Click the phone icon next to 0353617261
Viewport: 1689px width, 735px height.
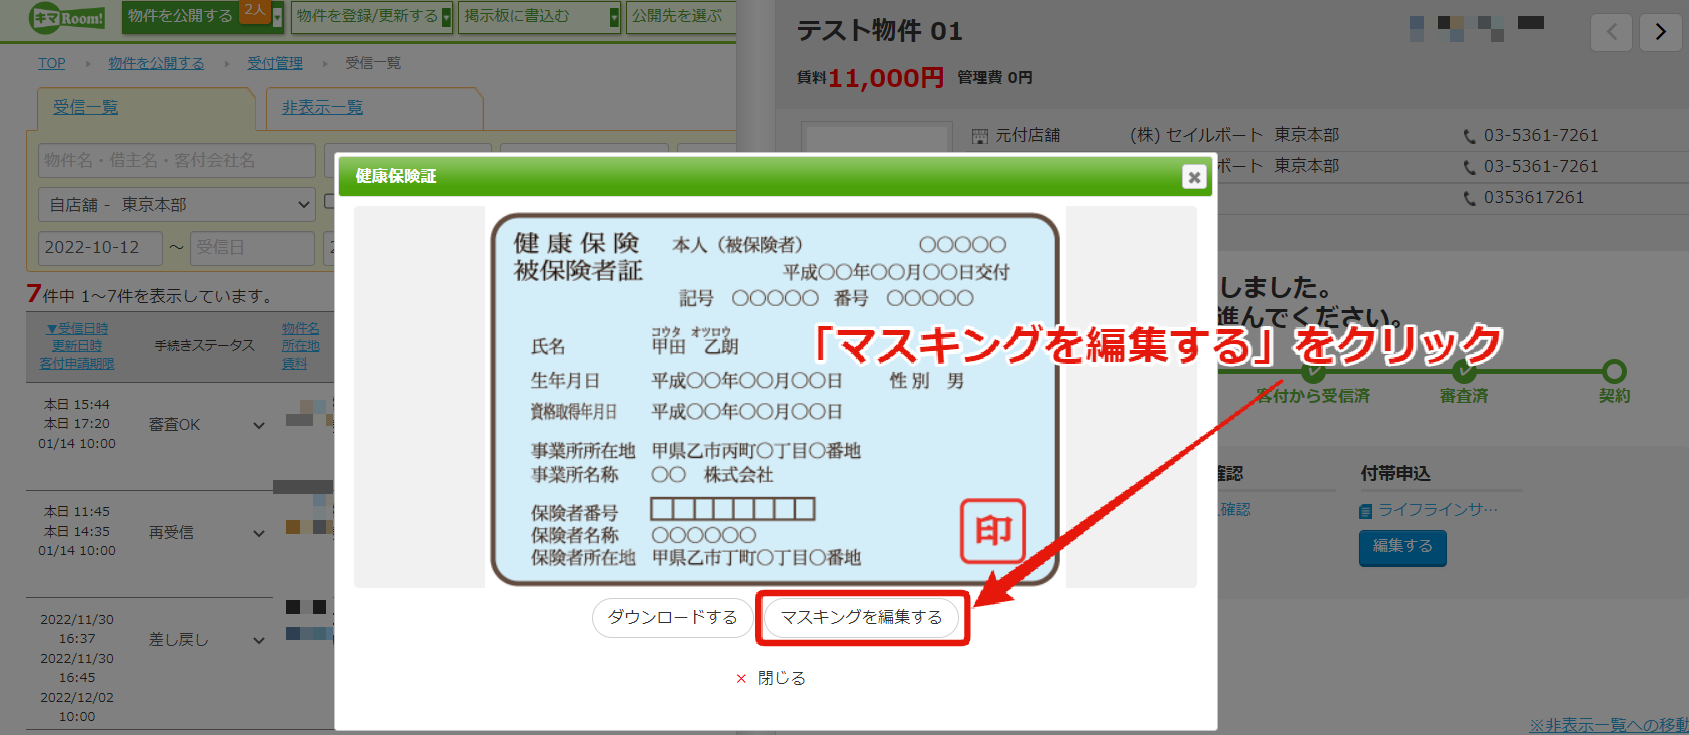1469,198
